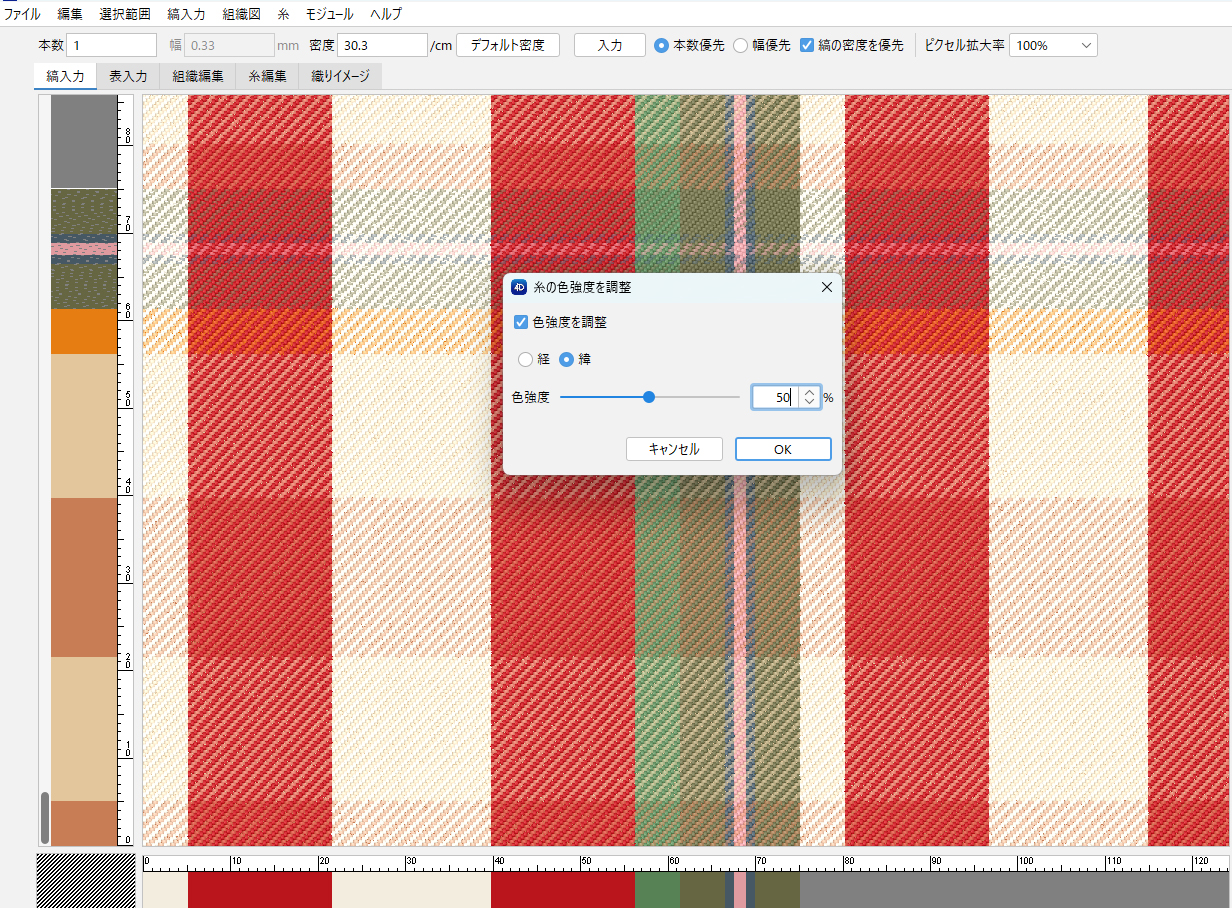1232x908 pixels.
Task: Click the up arrow on 色強度 spinner
Action: tap(809, 392)
